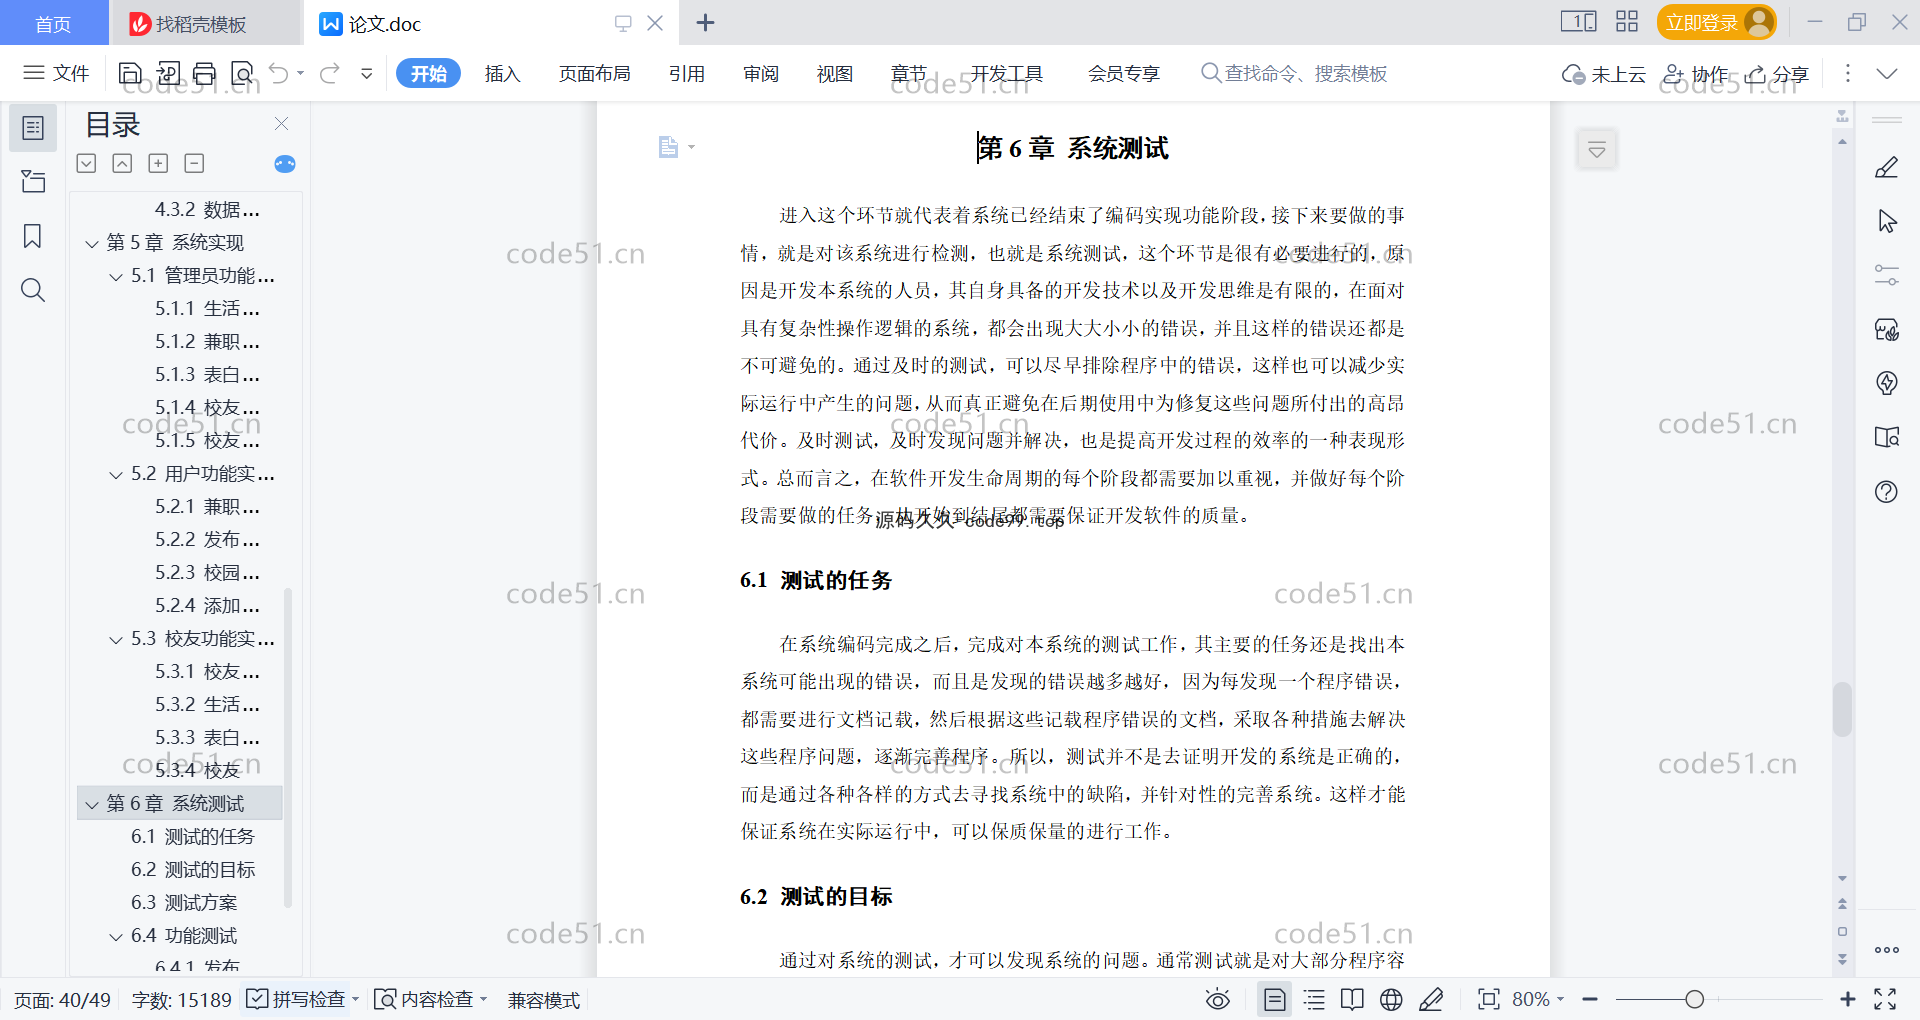Collapse the 5.2 用户功能实 outline node

point(116,474)
